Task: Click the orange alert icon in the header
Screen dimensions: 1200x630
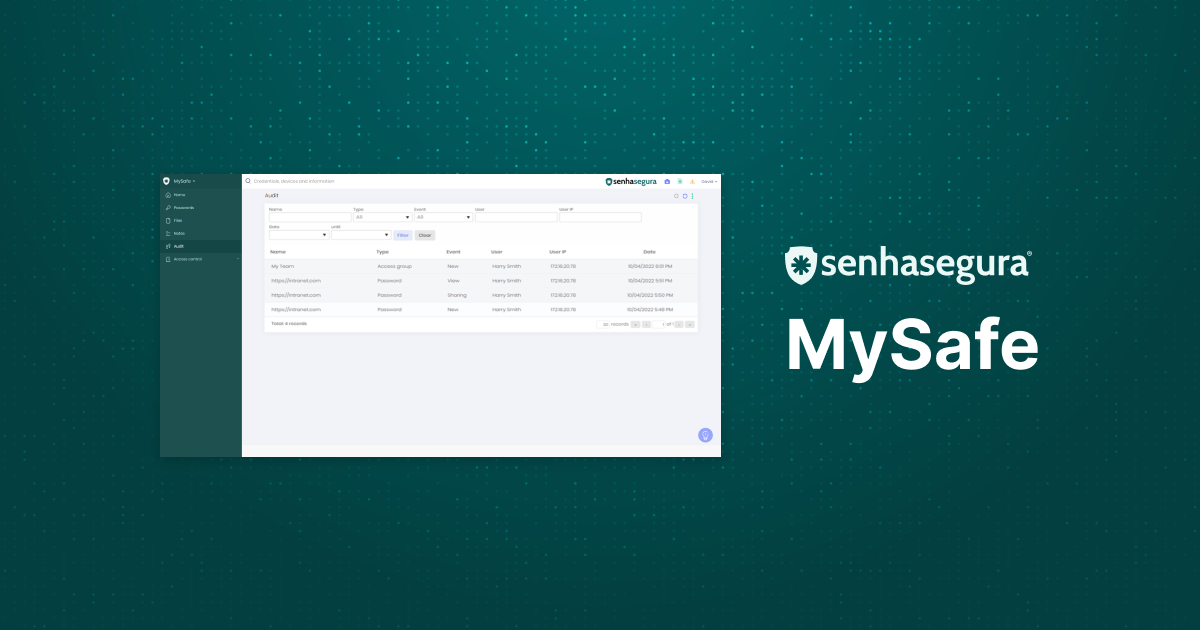Action: 693,181
